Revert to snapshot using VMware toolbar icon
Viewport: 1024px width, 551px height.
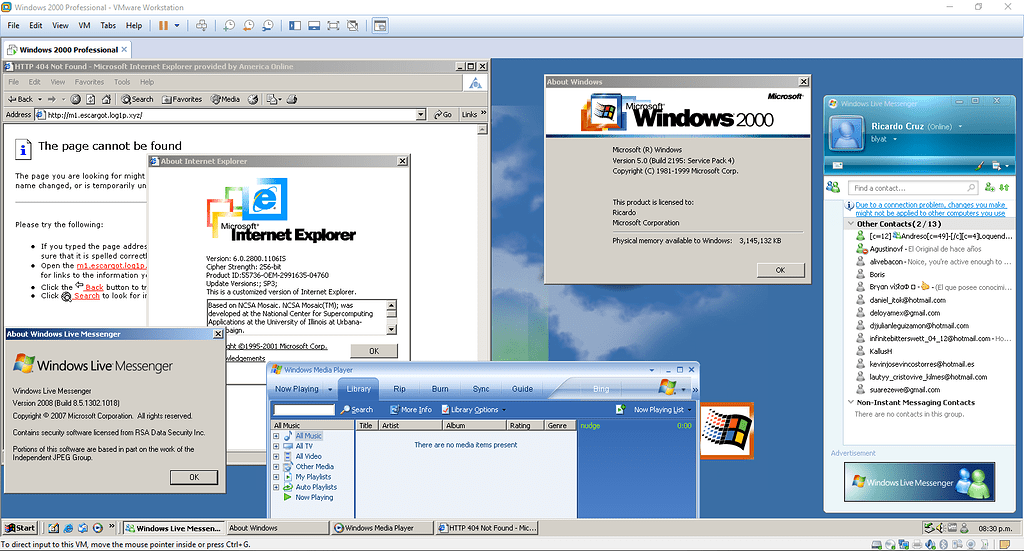coord(249,25)
